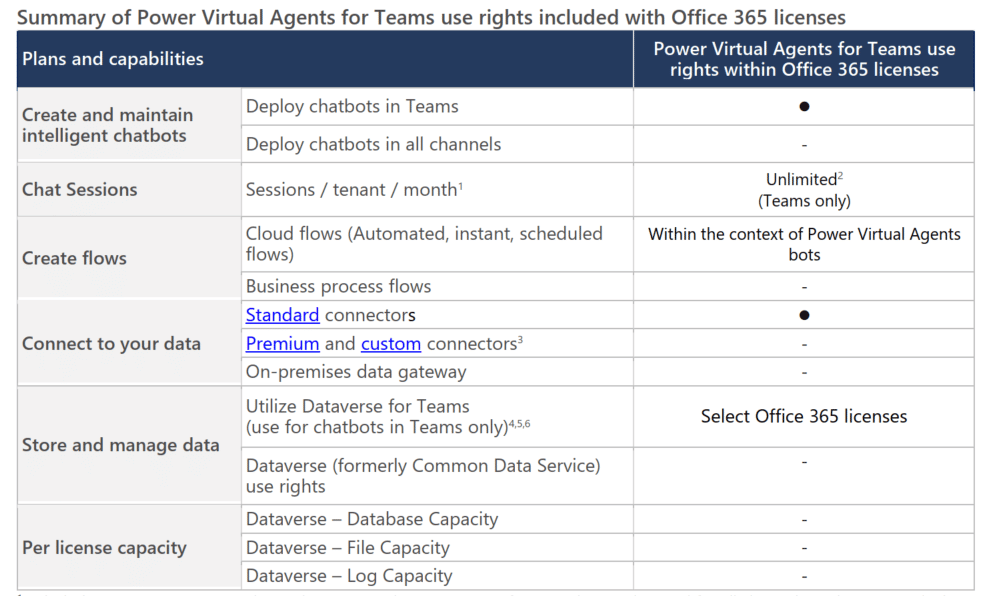Viewport: 985px width, 596px height.
Task: Open the Standard connectors link
Action: (x=282, y=315)
